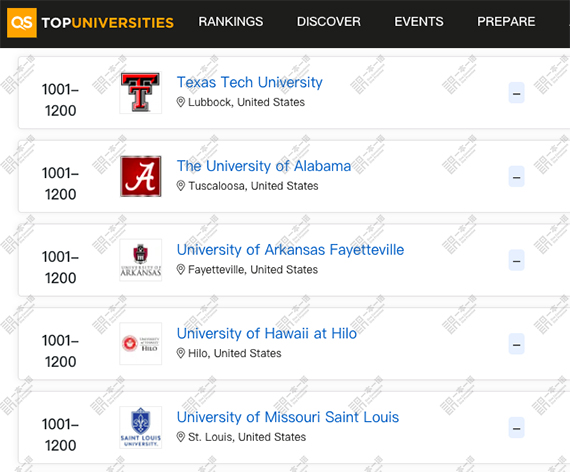Image resolution: width=570 pixels, height=472 pixels.
Task: Click location pin icon beside Lubbock
Action: click(x=181, y=102)
